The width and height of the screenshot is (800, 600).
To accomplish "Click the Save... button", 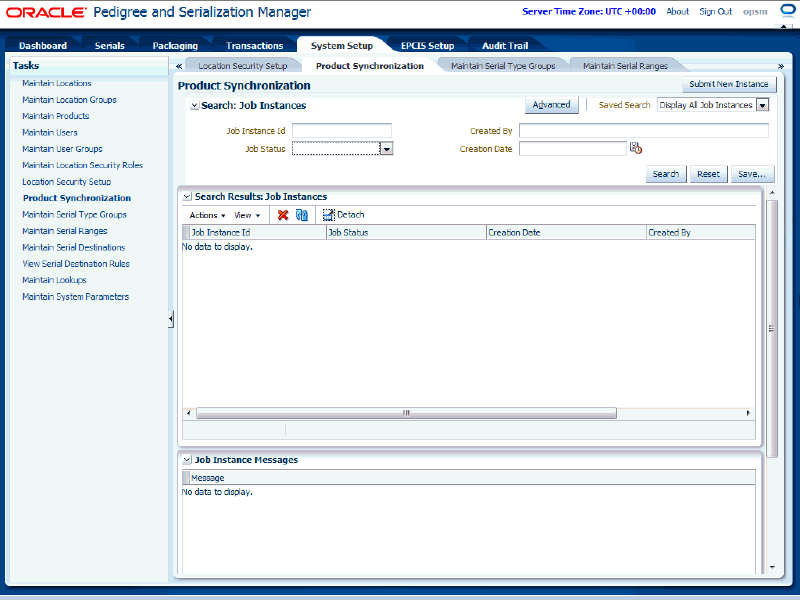I will coord(752,174).
